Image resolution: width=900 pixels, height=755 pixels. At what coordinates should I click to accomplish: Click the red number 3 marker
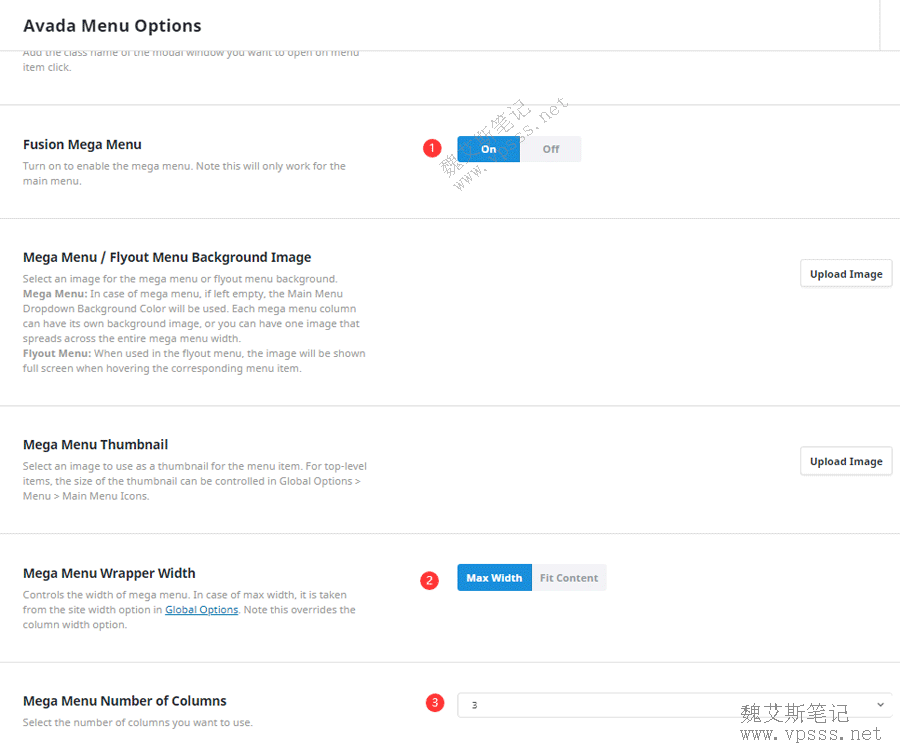click(434, 703)
